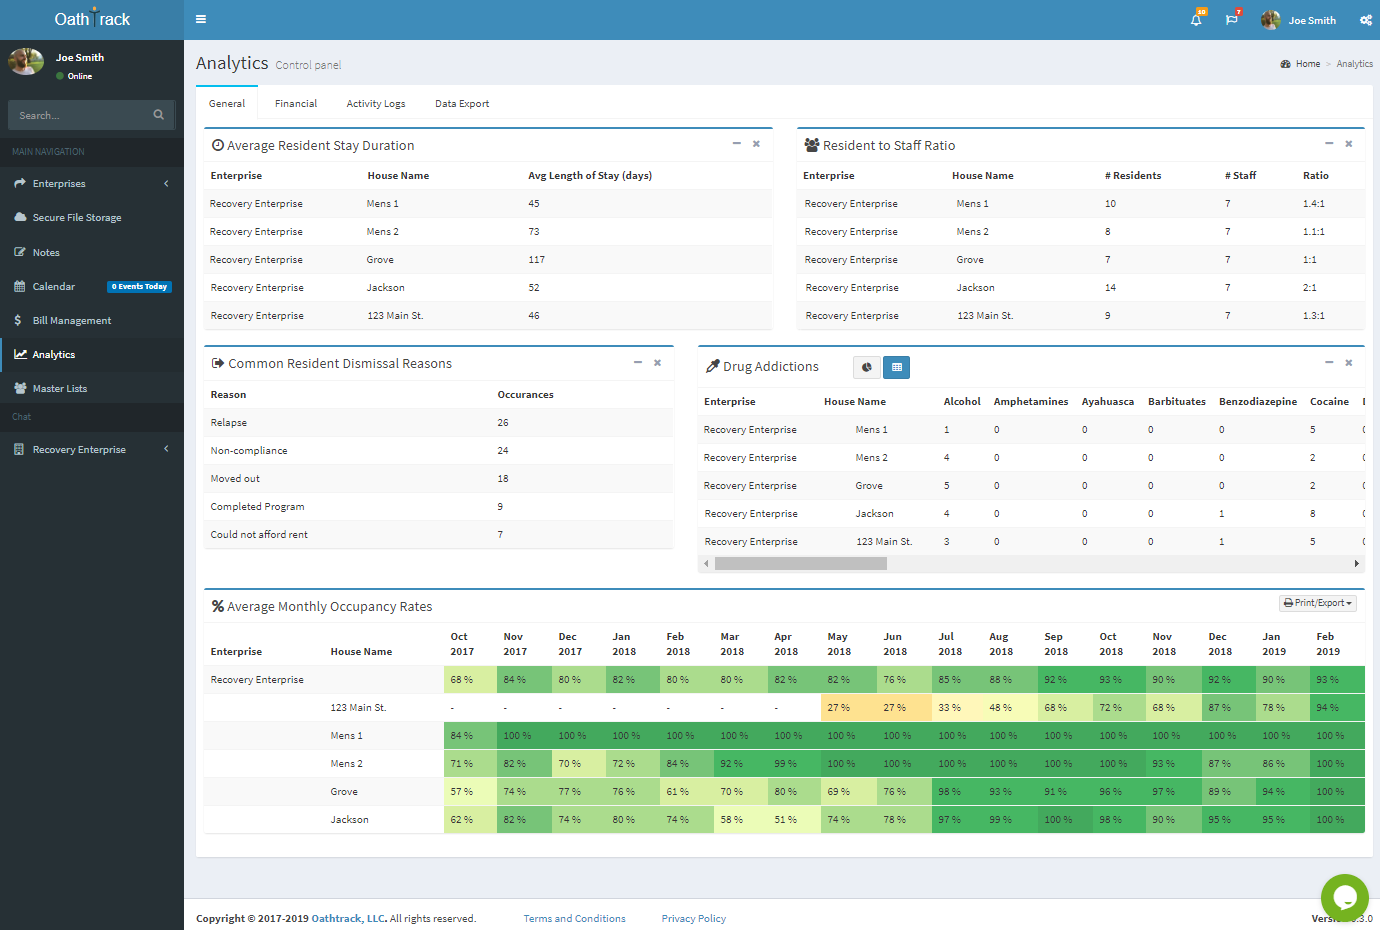Open Terms and Conditions
The height and width of the screenshot is (930, 1380).
(x=575, y=919)
